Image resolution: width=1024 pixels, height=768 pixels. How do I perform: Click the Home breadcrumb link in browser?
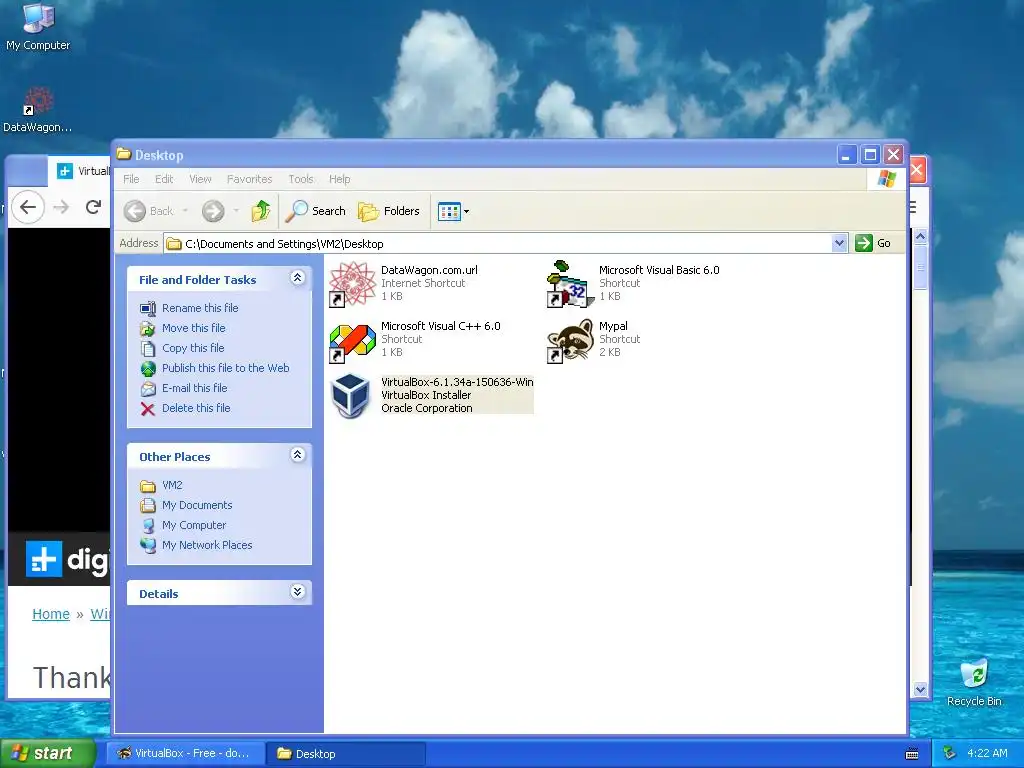51,615
